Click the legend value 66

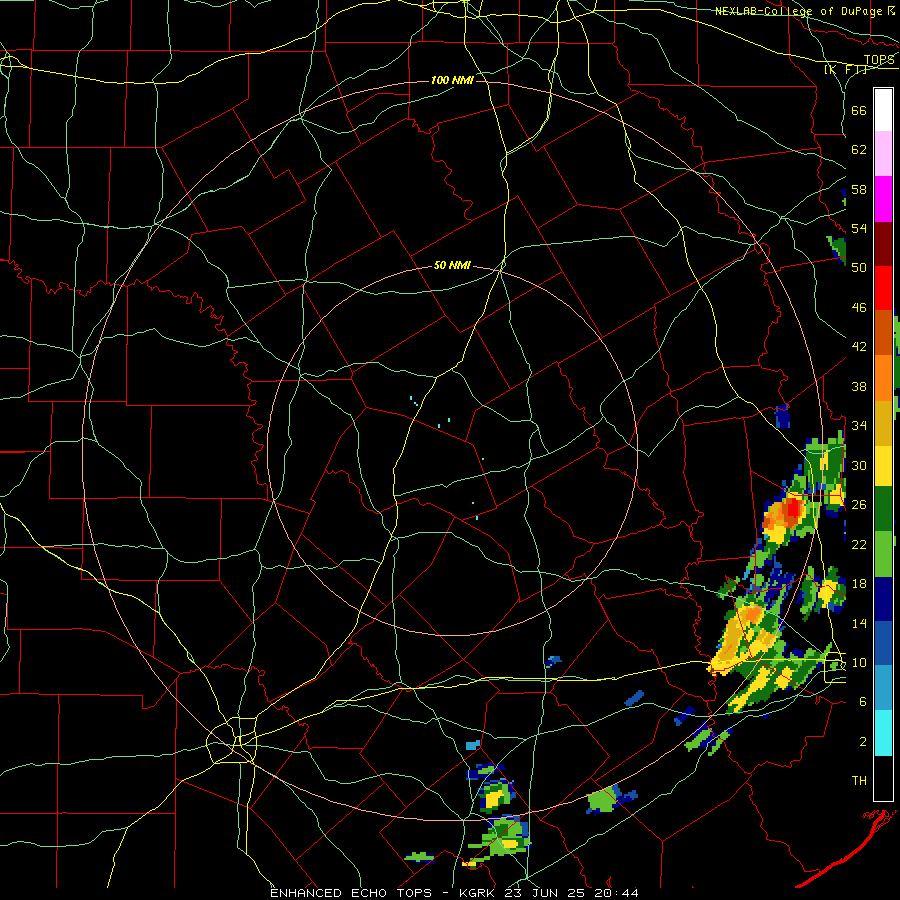click(x=859, y=110)
